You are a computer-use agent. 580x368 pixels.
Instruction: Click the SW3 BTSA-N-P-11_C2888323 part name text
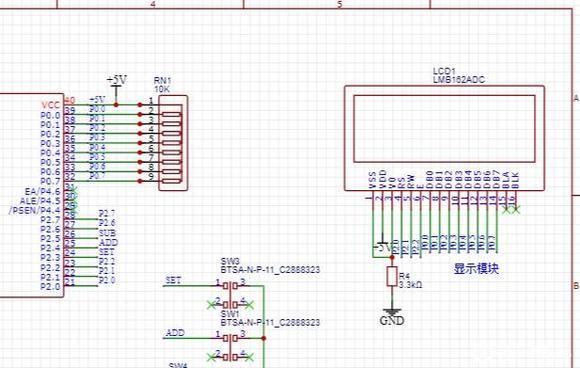point(270,270)
